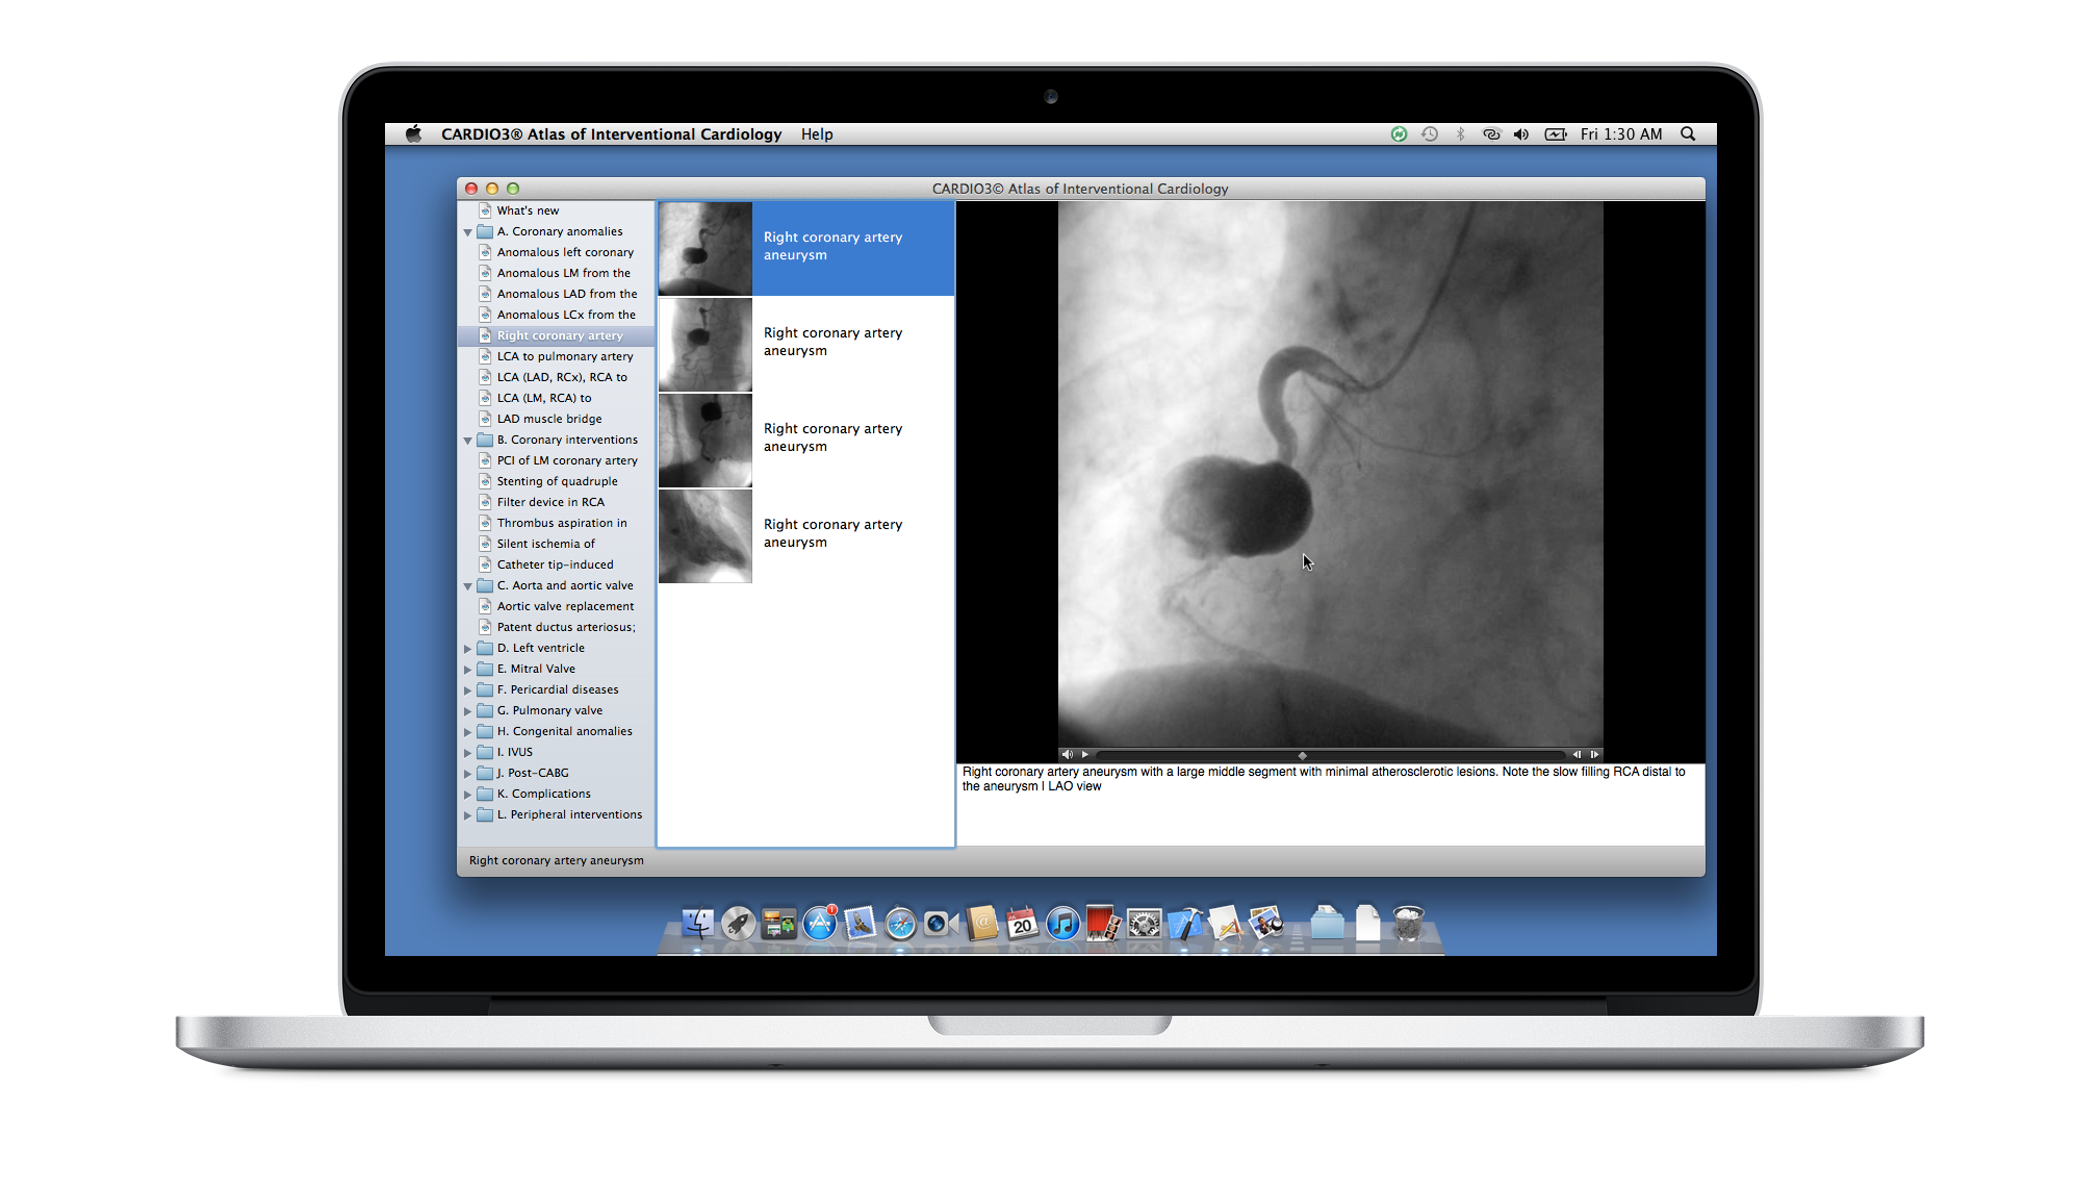Expand the I. IVUS folder
Screen dimensions: 2100x1200
[x=468, y=752]
